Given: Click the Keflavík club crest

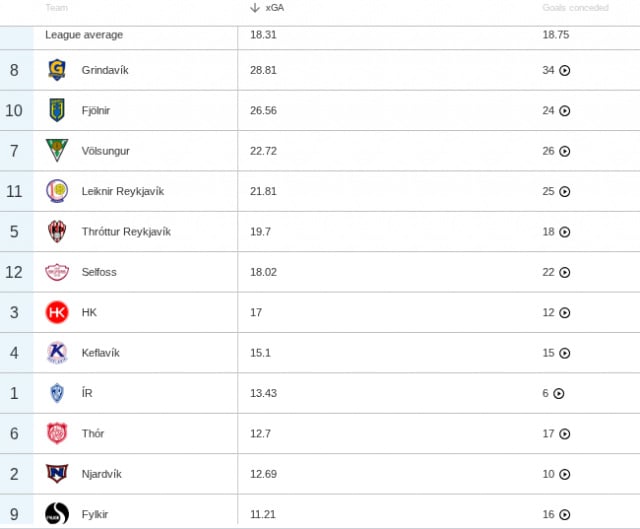Looking at the screenshot, I should (57, 353).
